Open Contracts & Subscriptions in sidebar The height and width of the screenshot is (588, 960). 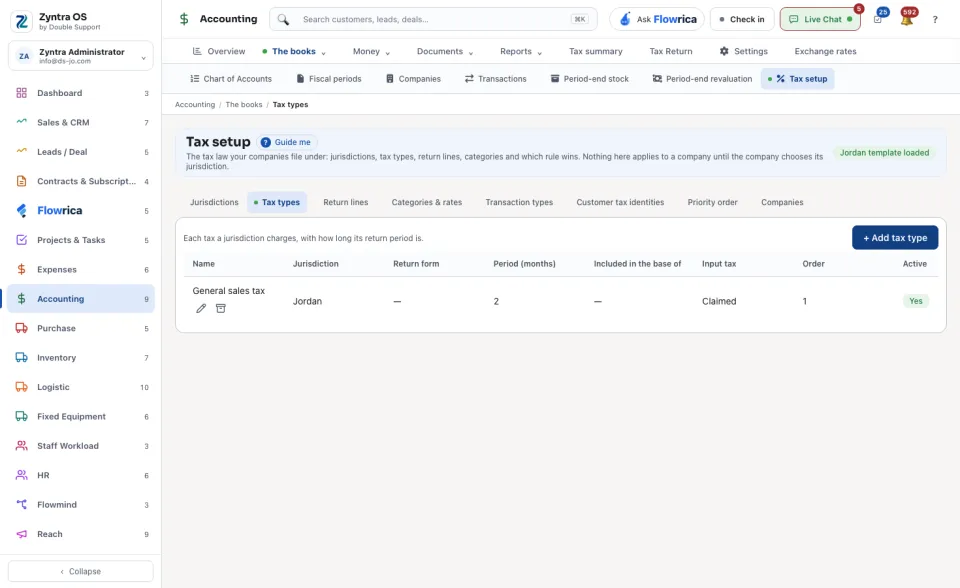click(81, 181)
